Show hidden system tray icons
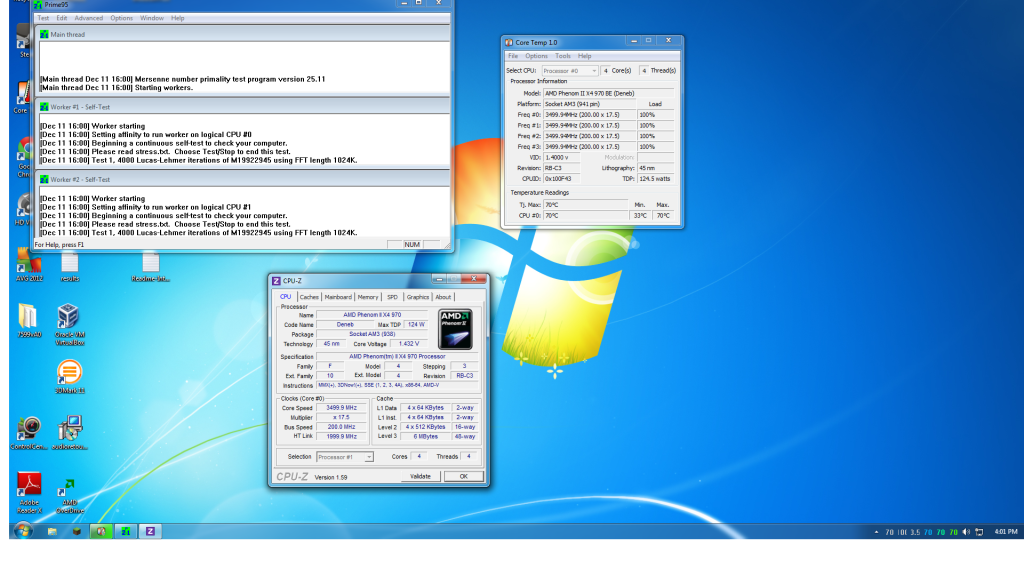This screenshot has height=576, width=1024. [876, 532]
